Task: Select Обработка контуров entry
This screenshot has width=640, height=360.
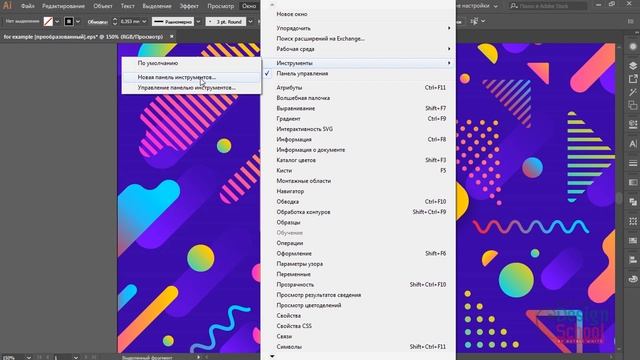Action: tap(358, 212)
